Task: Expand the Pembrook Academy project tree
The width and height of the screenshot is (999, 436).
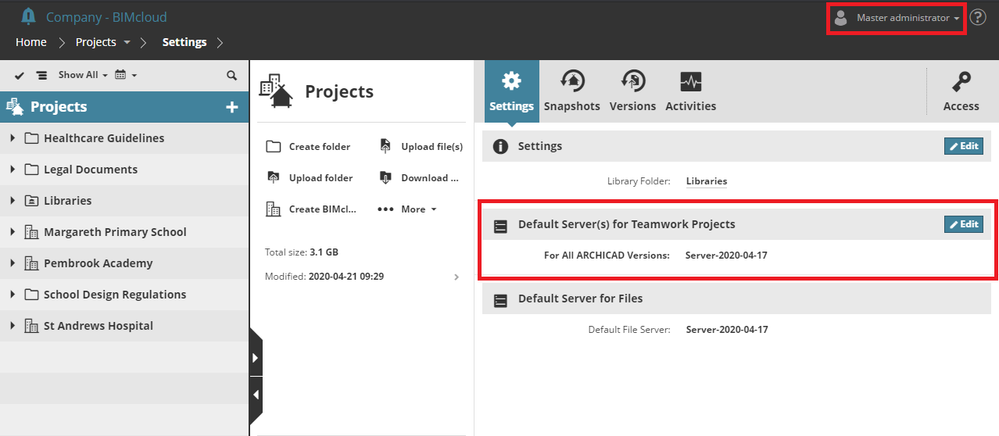Action: click(x=12, y=263)
